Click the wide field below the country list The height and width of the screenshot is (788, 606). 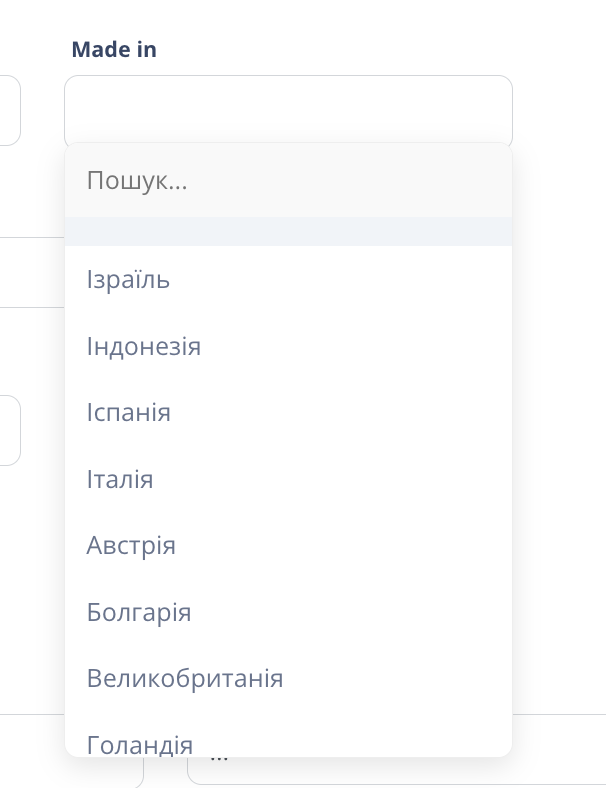click(558, 749)
